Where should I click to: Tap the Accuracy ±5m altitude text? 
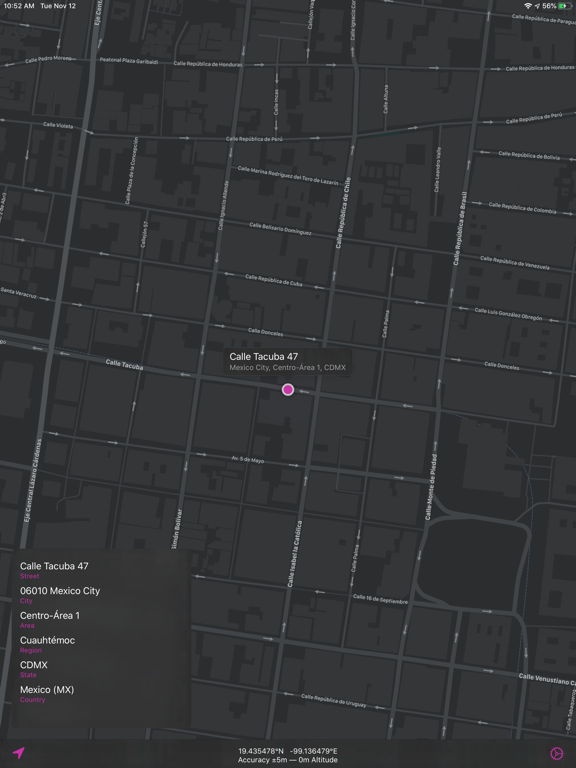[x=288, y=760]
